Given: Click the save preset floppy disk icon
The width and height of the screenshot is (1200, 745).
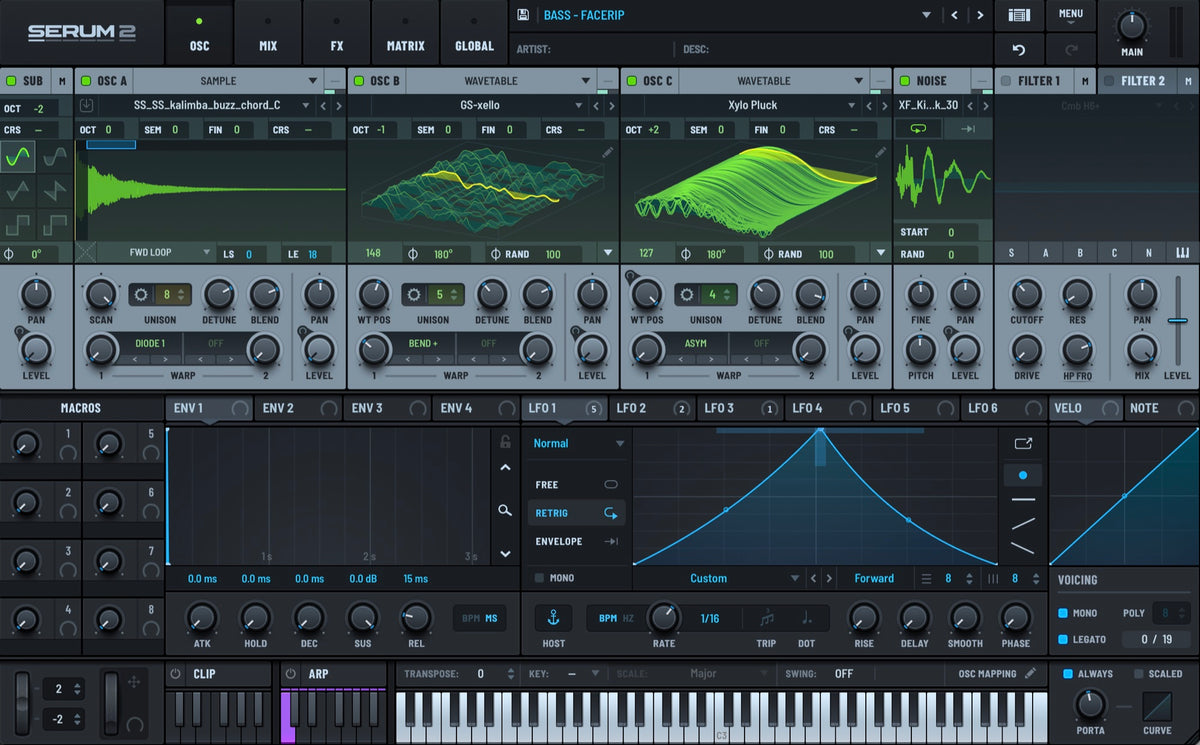Looking at the screenshot, I should [x=523, y=15].
